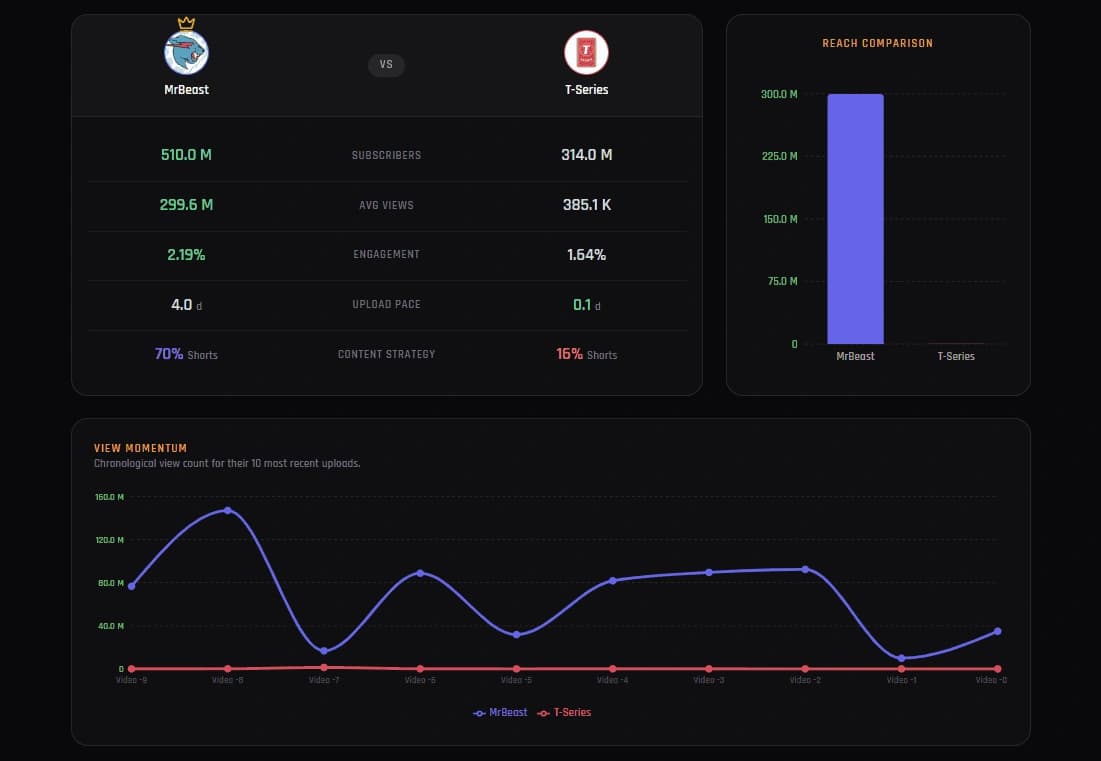Click MrBeast 70% Shorts value
1101x761 pixels.
click(186, 354)
